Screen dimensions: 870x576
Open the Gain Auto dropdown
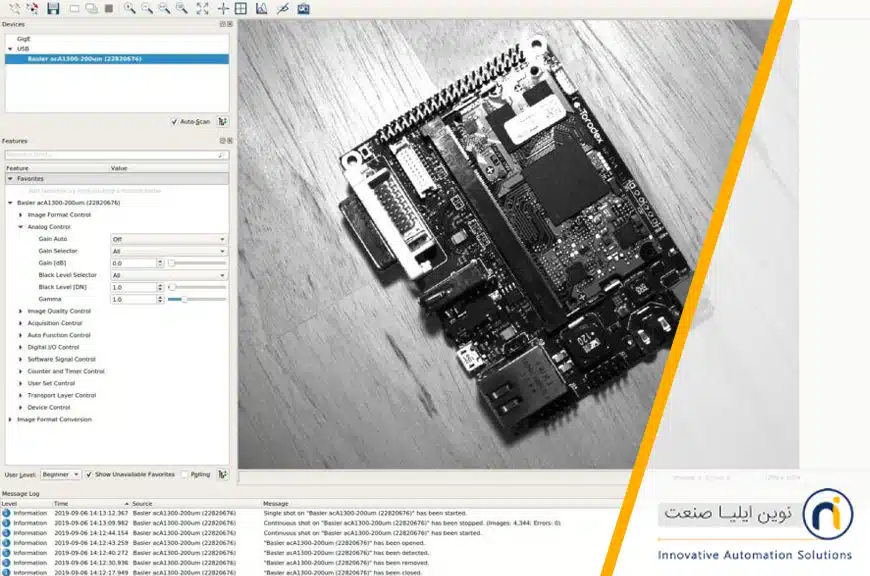[169, 239]
